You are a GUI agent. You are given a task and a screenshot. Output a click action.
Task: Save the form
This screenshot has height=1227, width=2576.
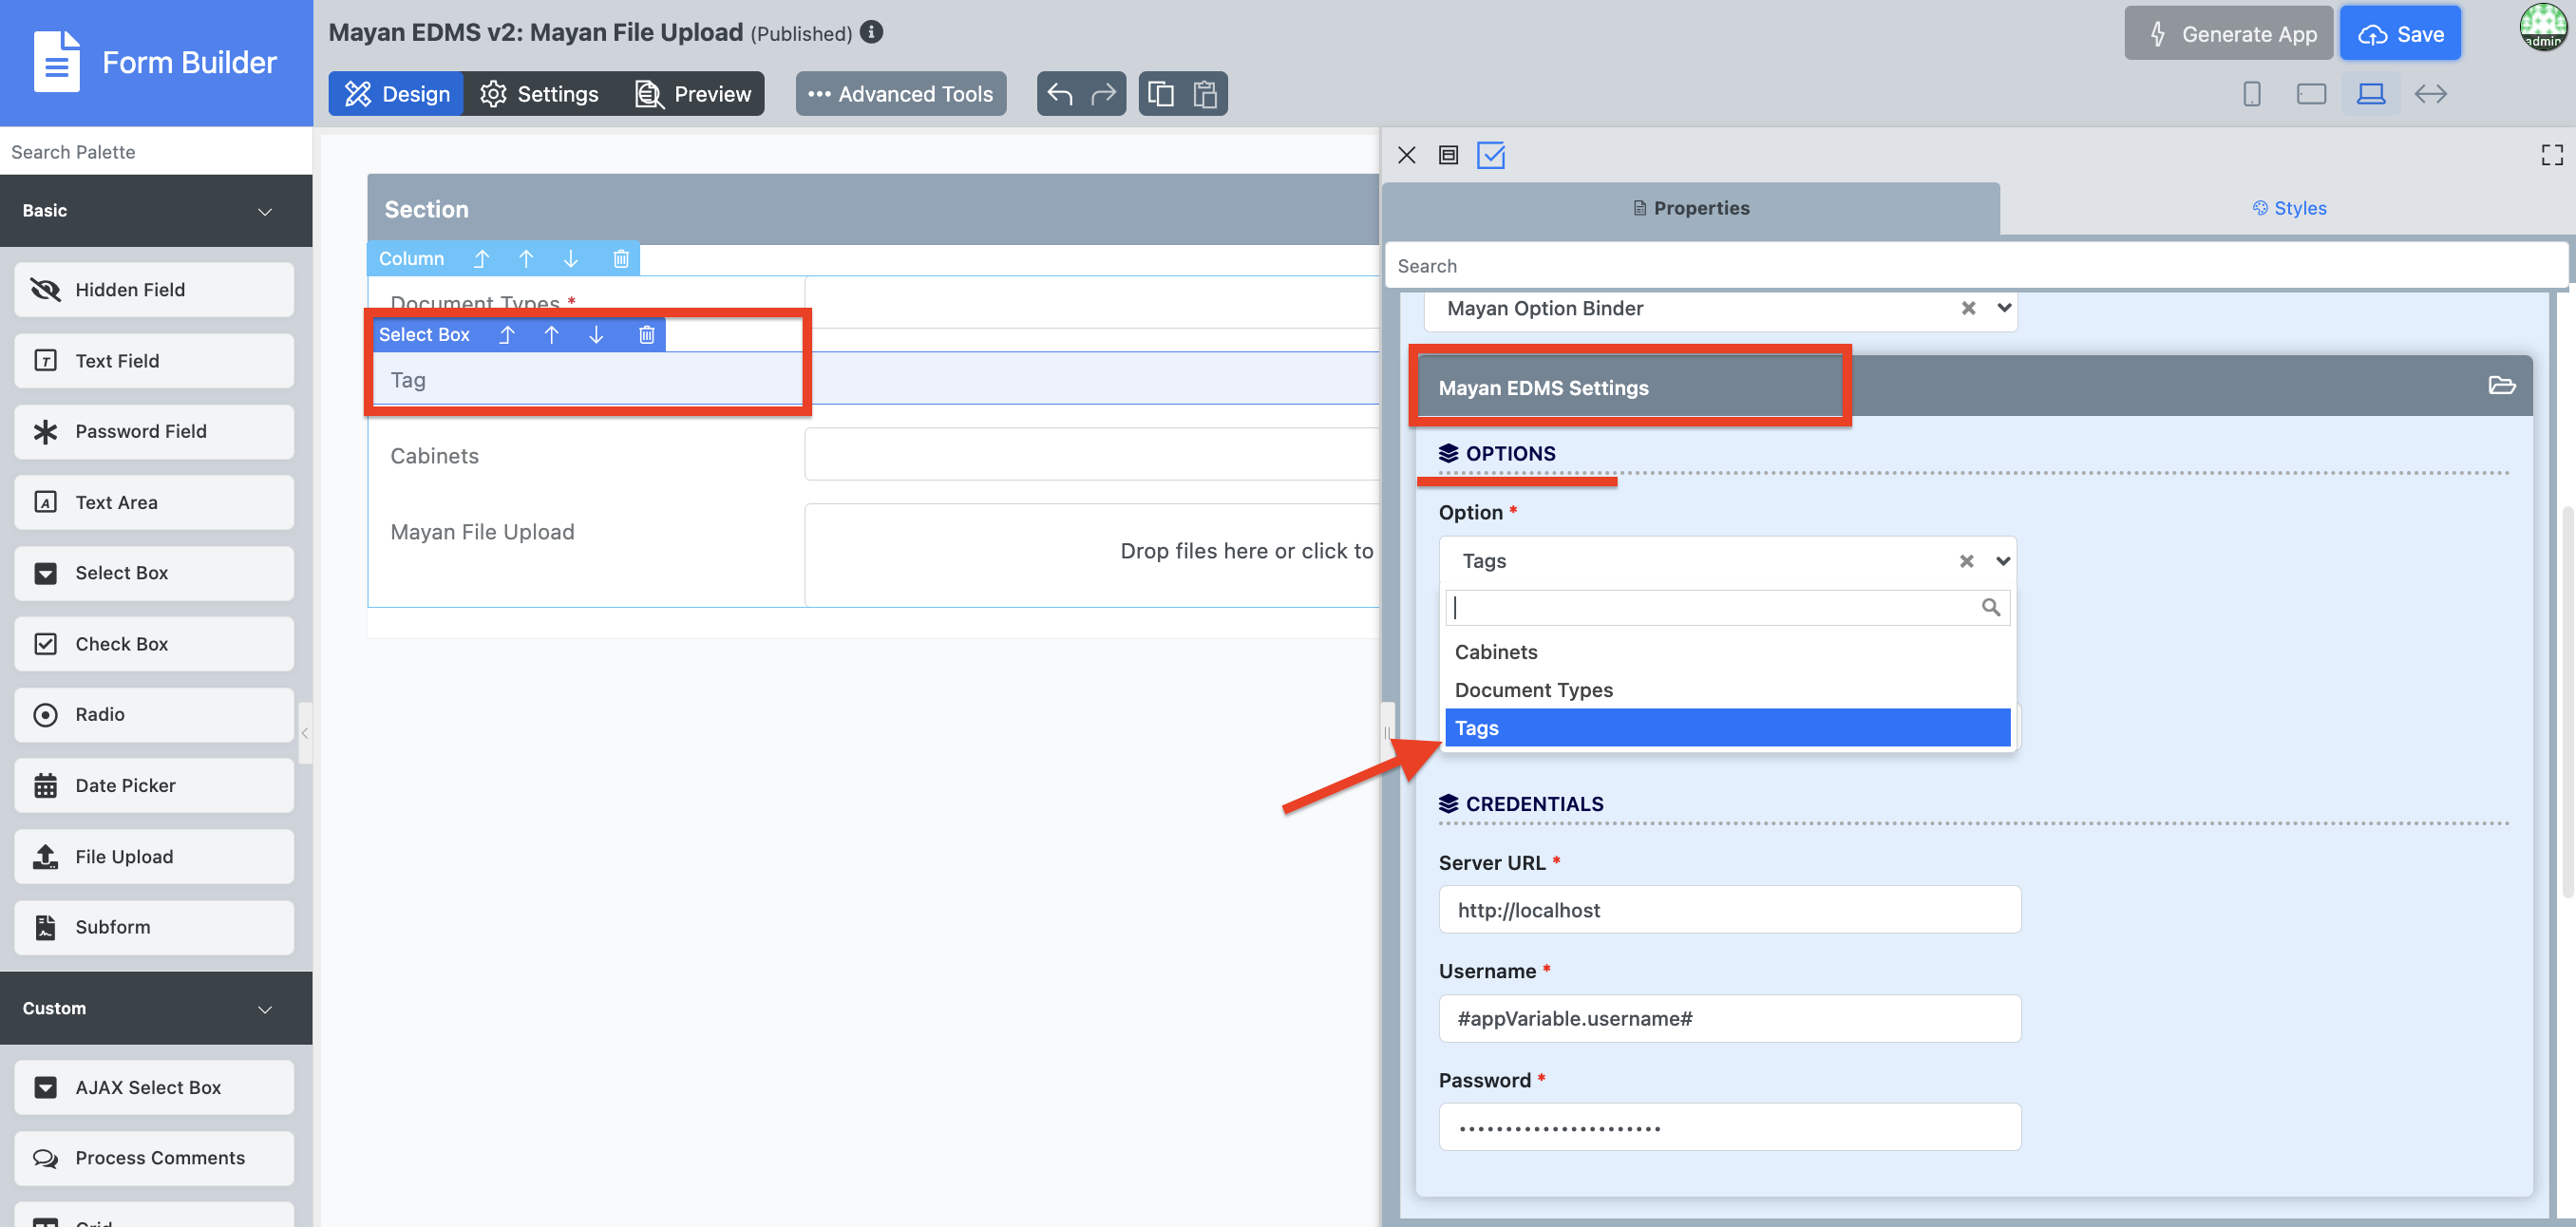(x=2400, y=33)
